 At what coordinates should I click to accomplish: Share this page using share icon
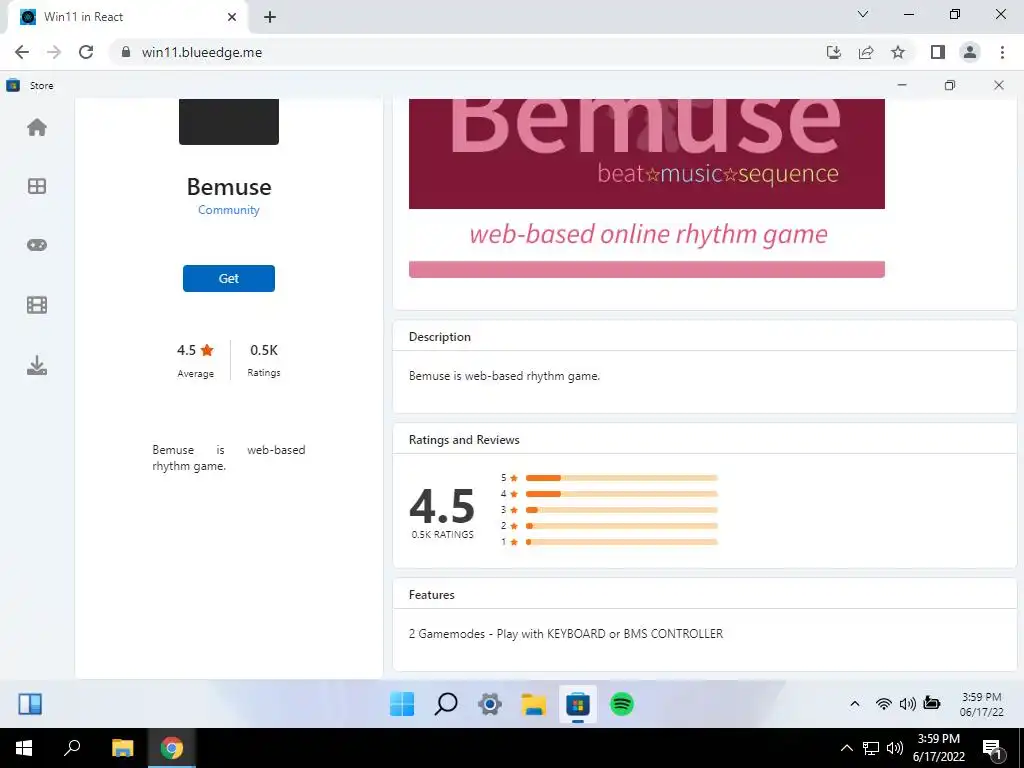(x=866, y=52)
